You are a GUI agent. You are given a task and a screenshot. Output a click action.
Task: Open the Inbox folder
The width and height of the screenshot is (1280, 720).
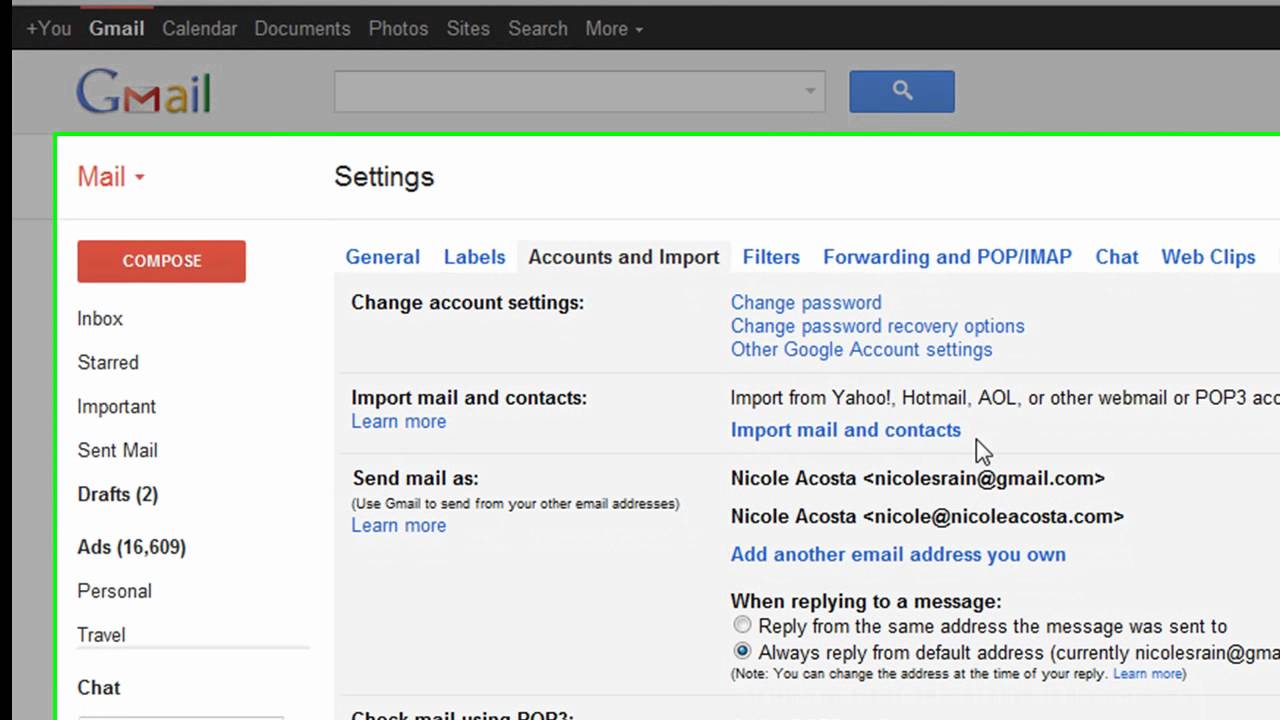100,319
